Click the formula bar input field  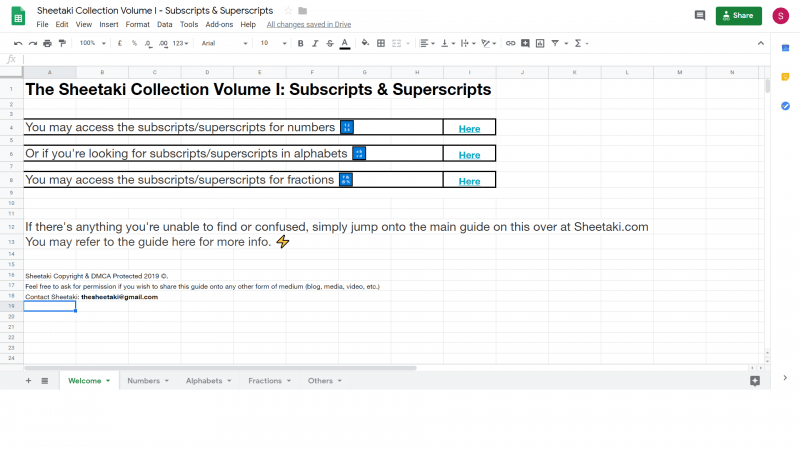[x=400, y=59]
